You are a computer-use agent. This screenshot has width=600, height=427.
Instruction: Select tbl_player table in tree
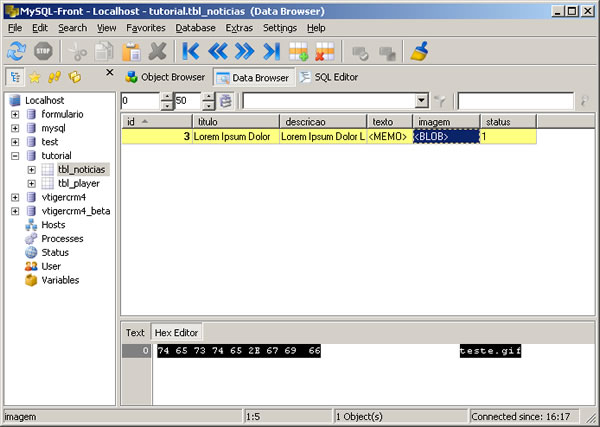78,184
